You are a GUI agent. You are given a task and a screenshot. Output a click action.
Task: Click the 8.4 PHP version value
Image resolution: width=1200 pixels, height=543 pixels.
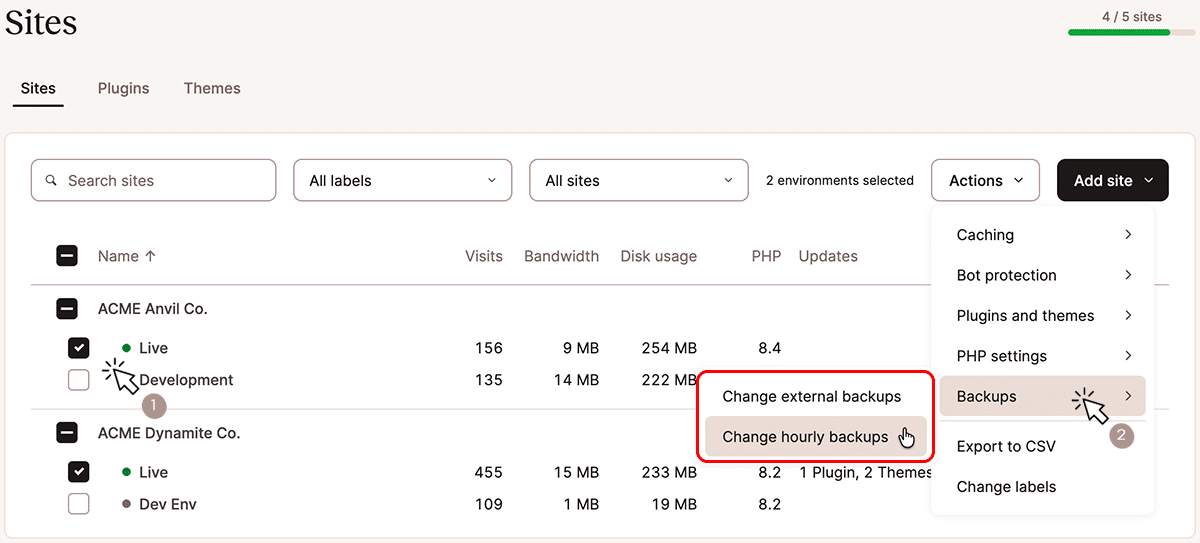769,348
